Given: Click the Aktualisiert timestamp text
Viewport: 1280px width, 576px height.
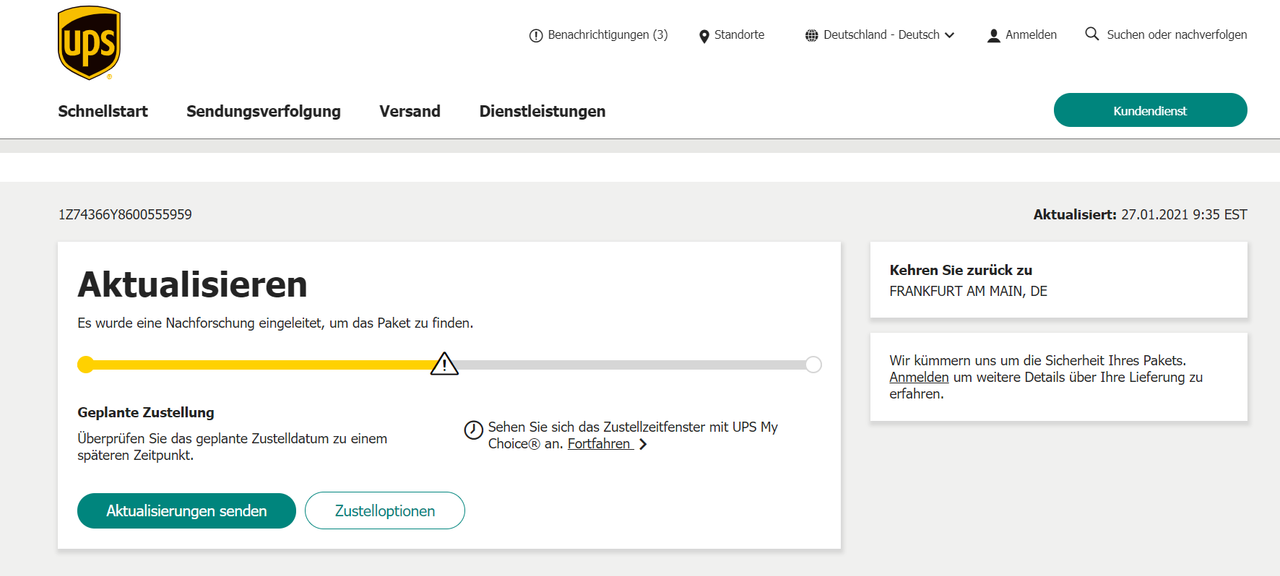Looking at the screenshot, I should click(1140, 215).
